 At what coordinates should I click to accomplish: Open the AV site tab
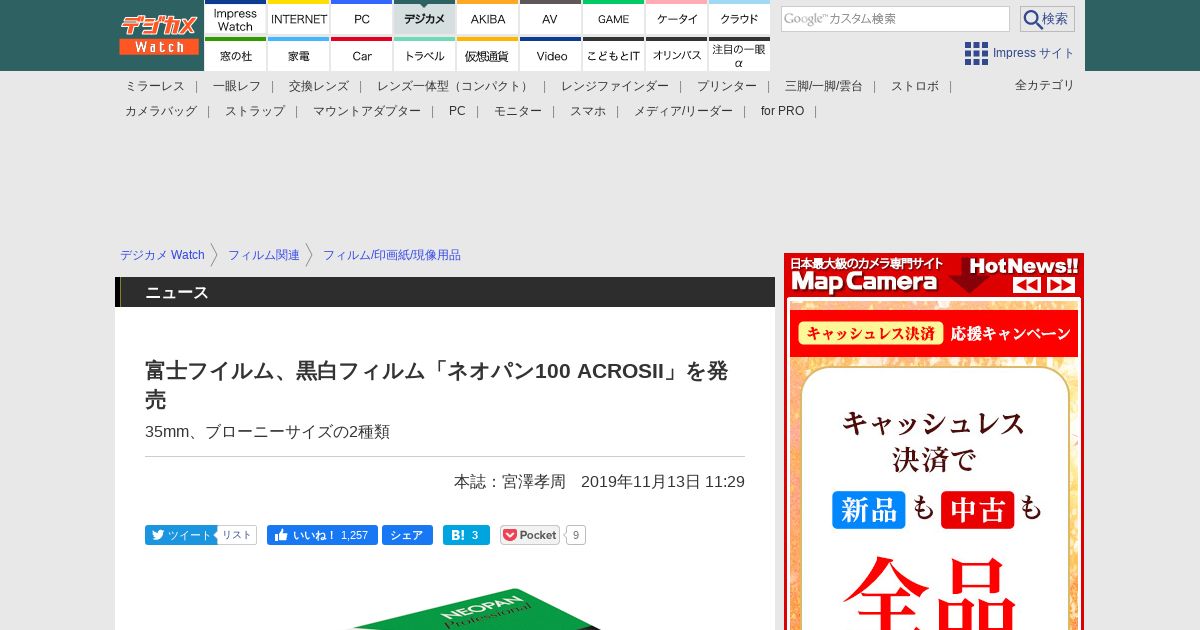550,19
